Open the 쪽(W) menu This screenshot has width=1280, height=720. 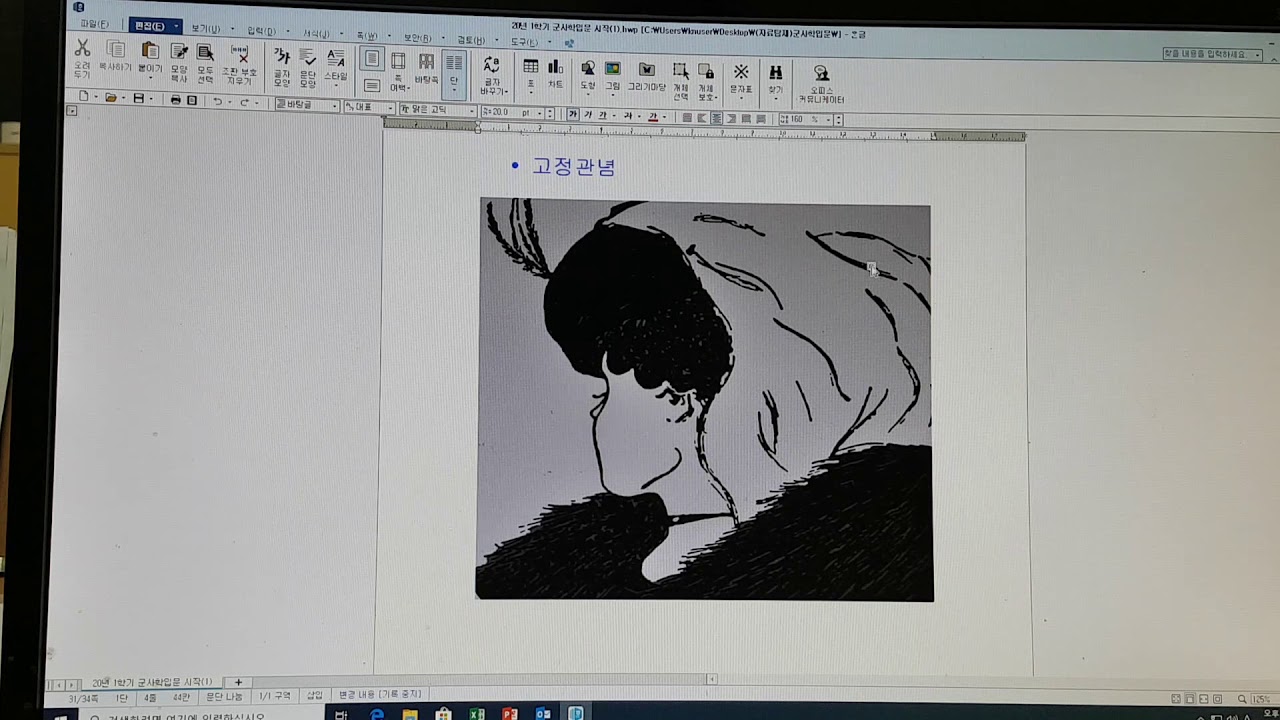[x=367, y=36]
